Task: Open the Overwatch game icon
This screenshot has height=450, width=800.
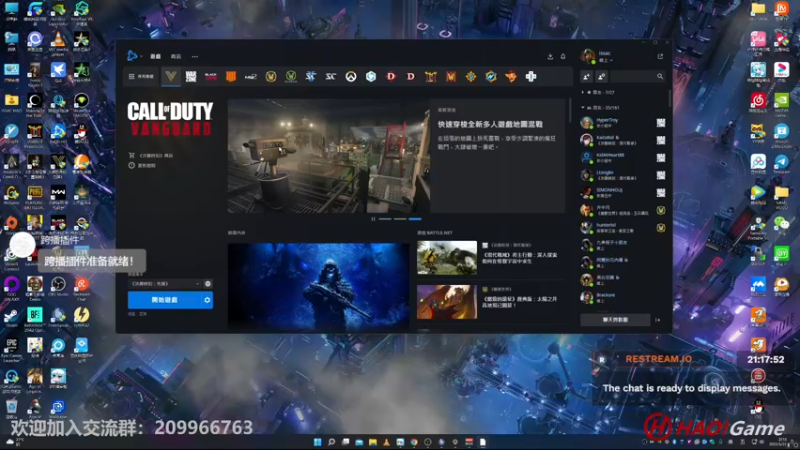Action: coord(351,77)
